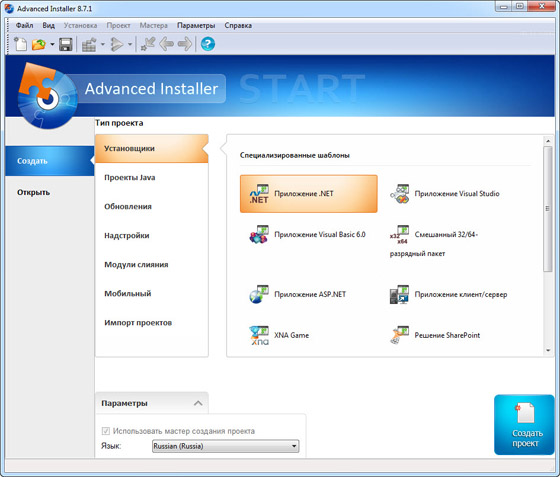The height and width of the screenshot is (477, 560).
Task: Toggle Использовать мастер создания проекта checkbox
Action: pos(106,431)
